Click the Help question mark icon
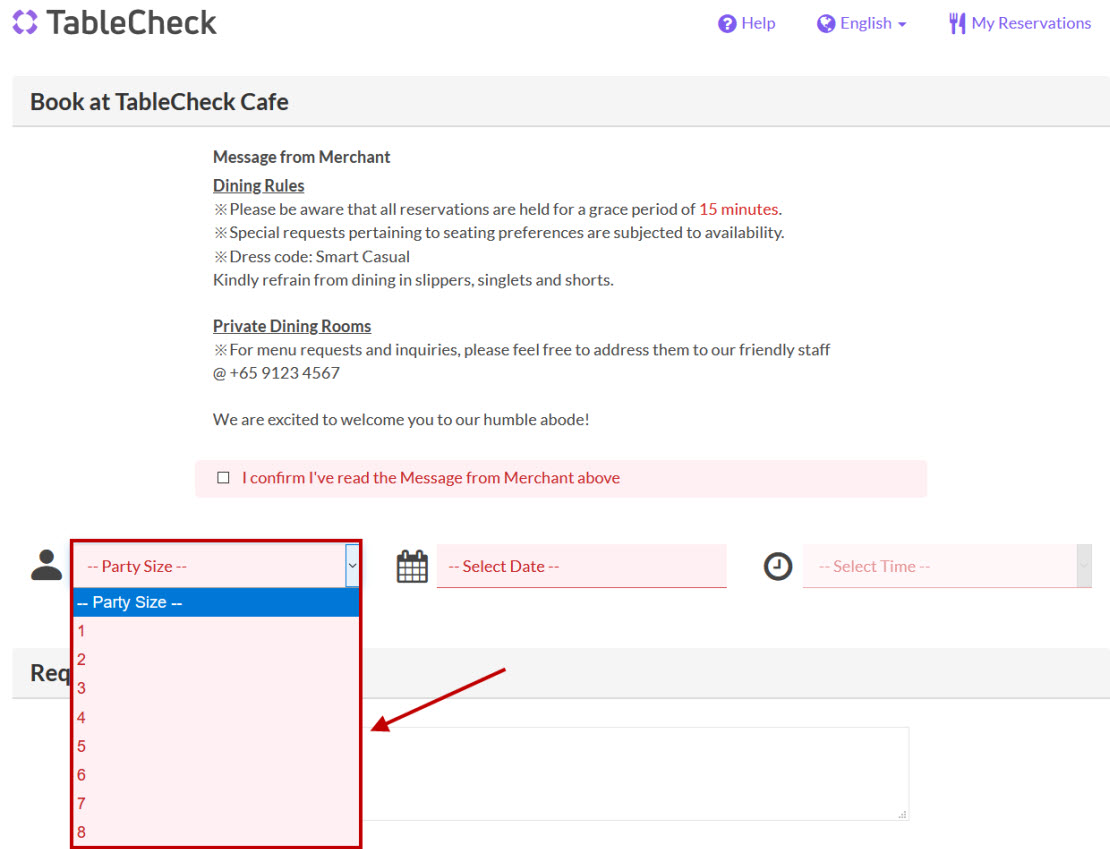The height and width of the screenshot is (849, 1110). point(726,23)
